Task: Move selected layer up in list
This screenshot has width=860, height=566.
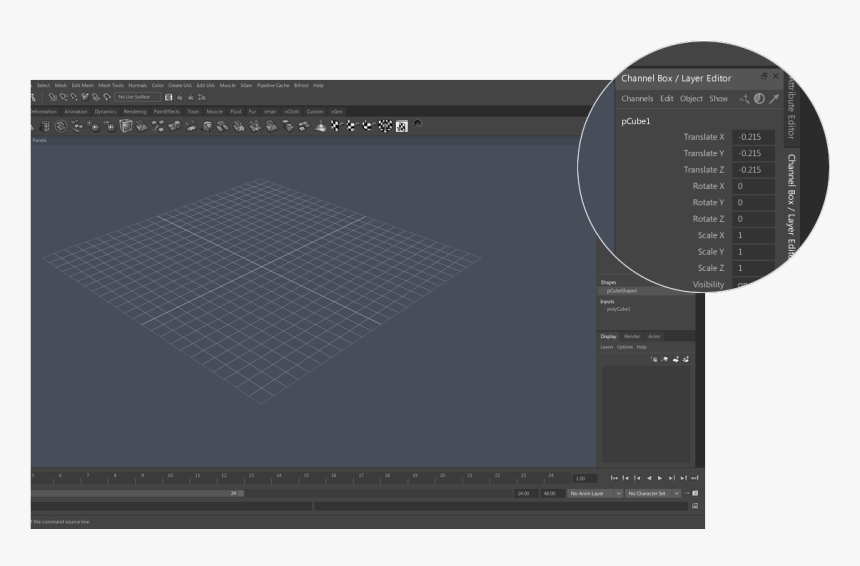Action: pos(654,359)
